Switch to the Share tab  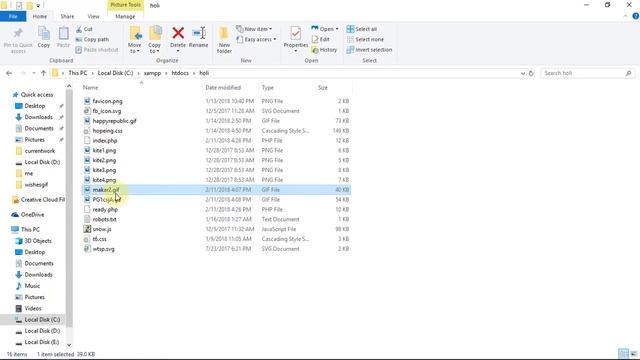tap(67, 17)
